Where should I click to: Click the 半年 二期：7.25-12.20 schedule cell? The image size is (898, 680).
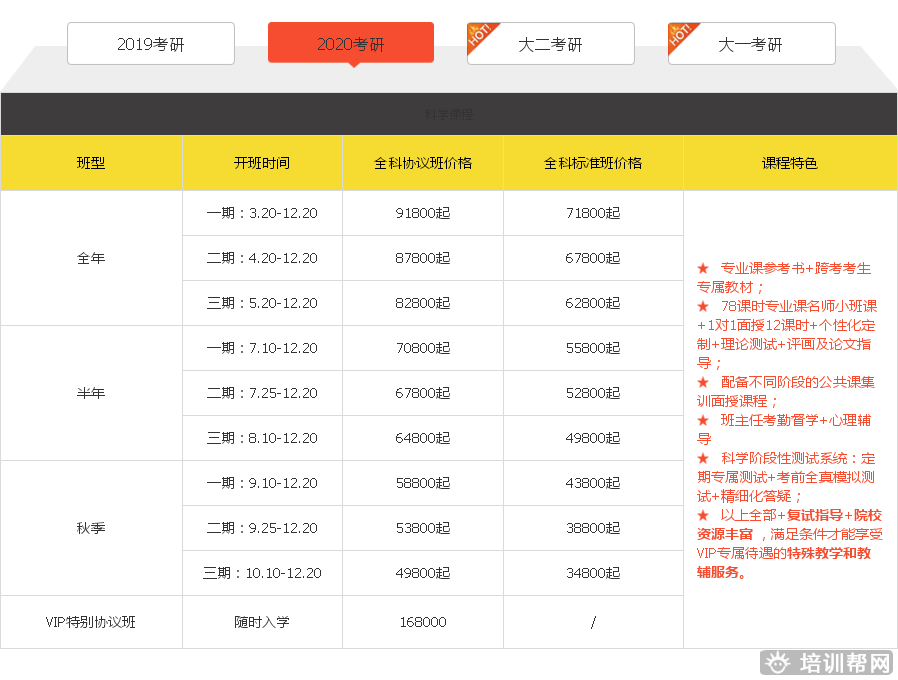[x=262, y=393]
